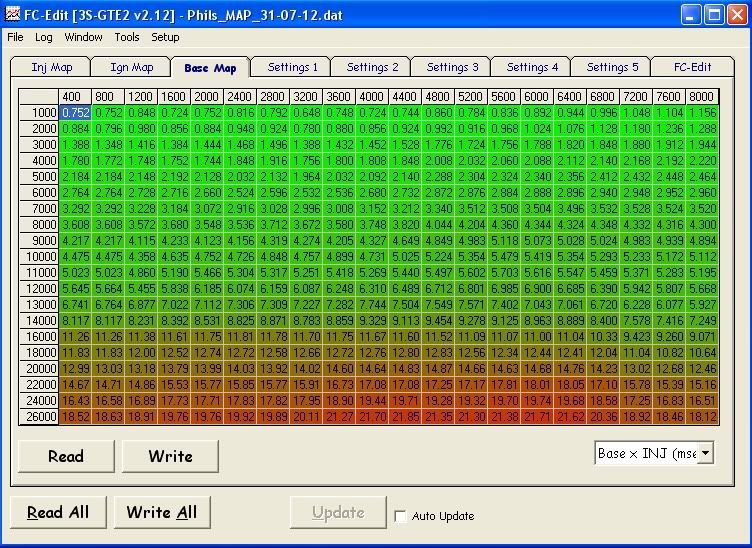Select cell 2.220 in row 4000
Viewport: 752px width, 548px height.
click(702, 161)
